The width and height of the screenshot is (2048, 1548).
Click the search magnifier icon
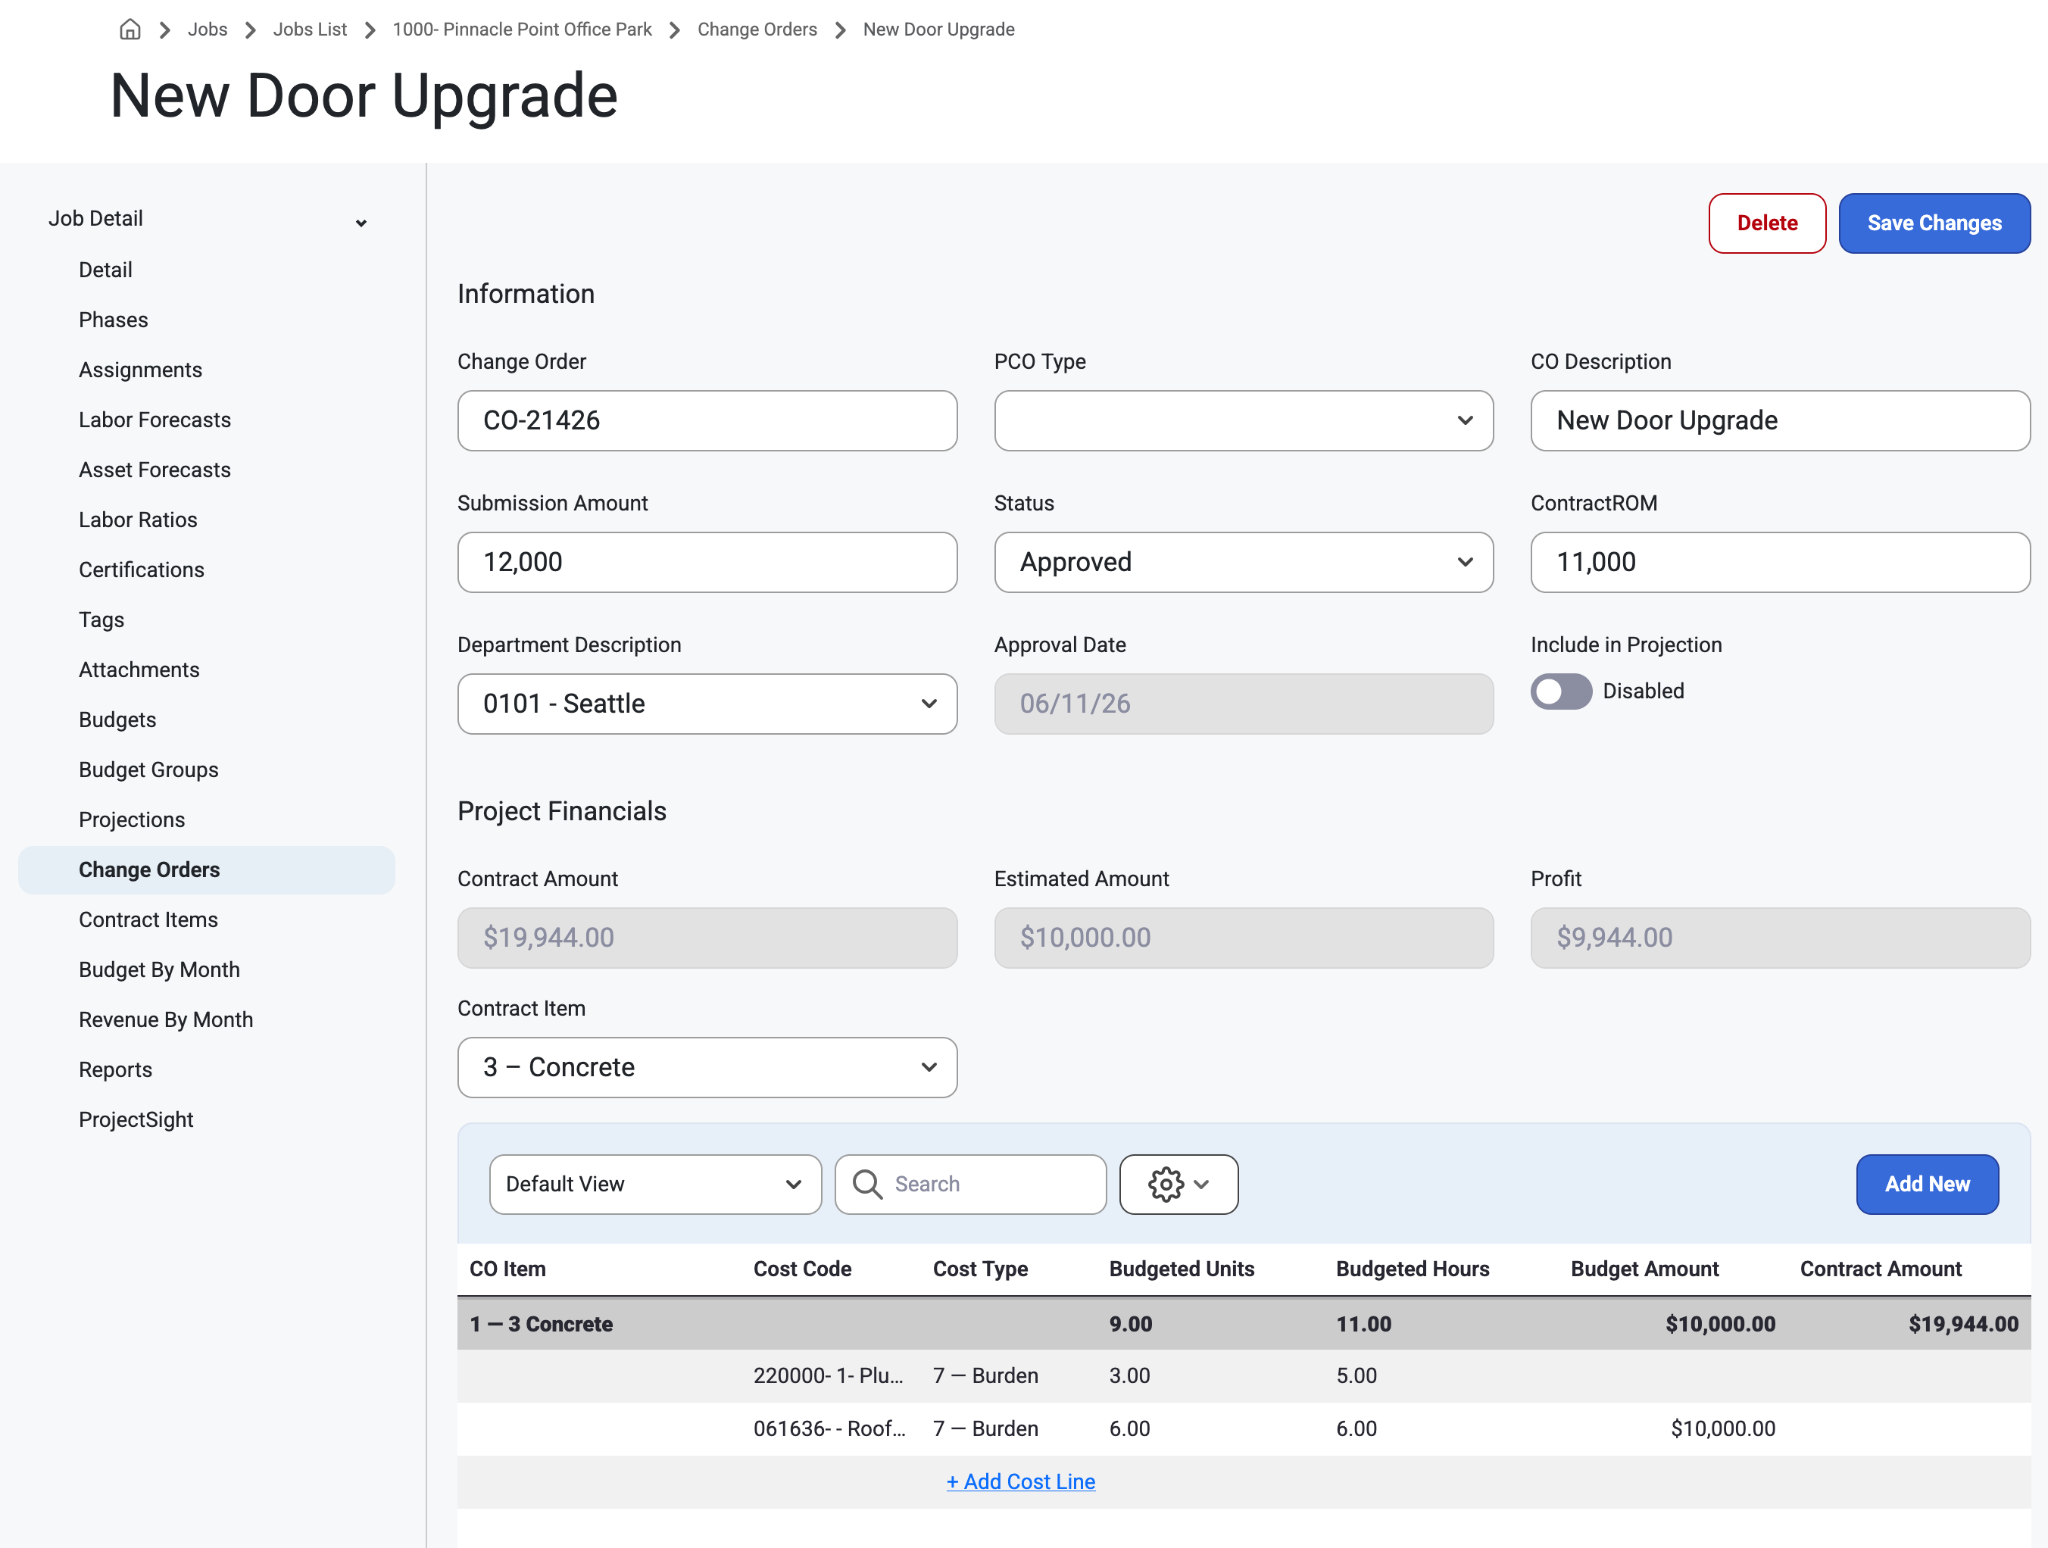click(867, 1184)
